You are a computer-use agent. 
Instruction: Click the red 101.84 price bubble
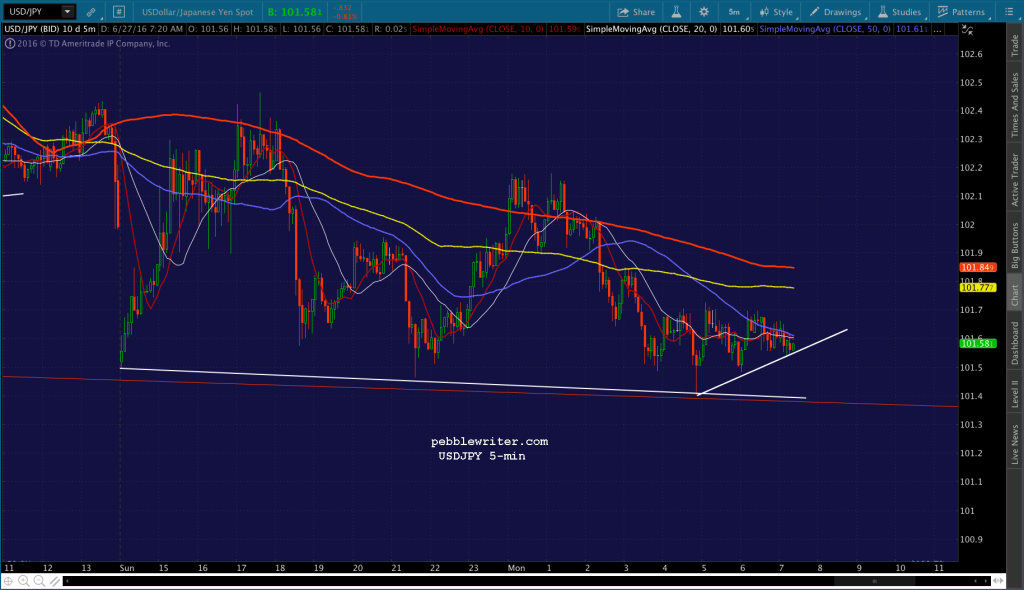(978, 267)
